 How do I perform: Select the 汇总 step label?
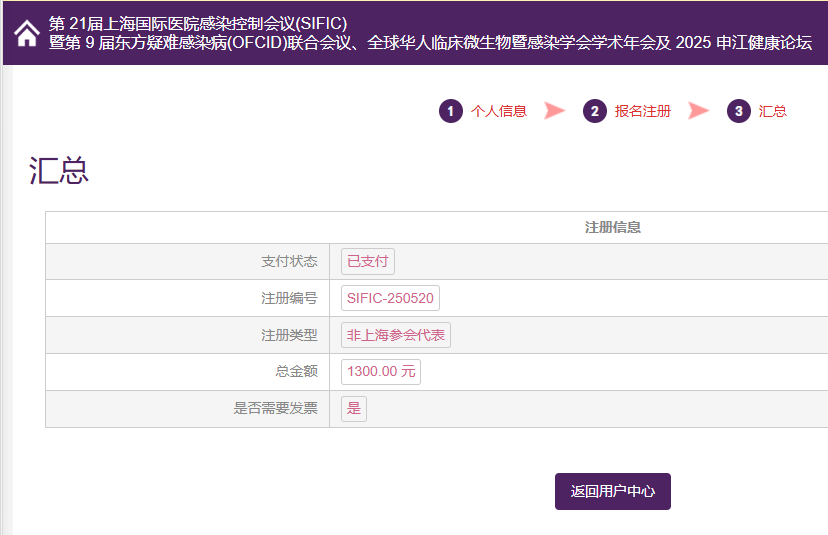click(773, 111)
